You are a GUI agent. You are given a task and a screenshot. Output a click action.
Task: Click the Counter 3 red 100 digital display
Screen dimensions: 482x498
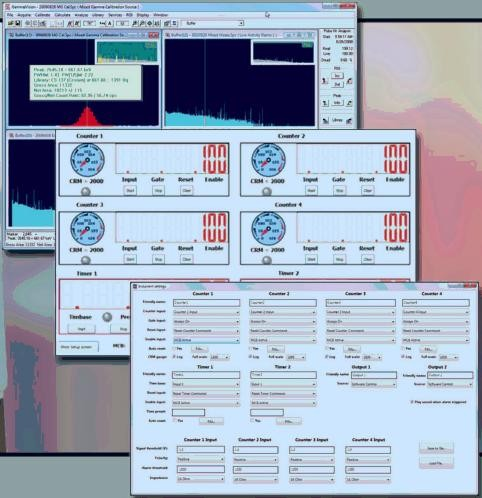click(x=215, y=228)
